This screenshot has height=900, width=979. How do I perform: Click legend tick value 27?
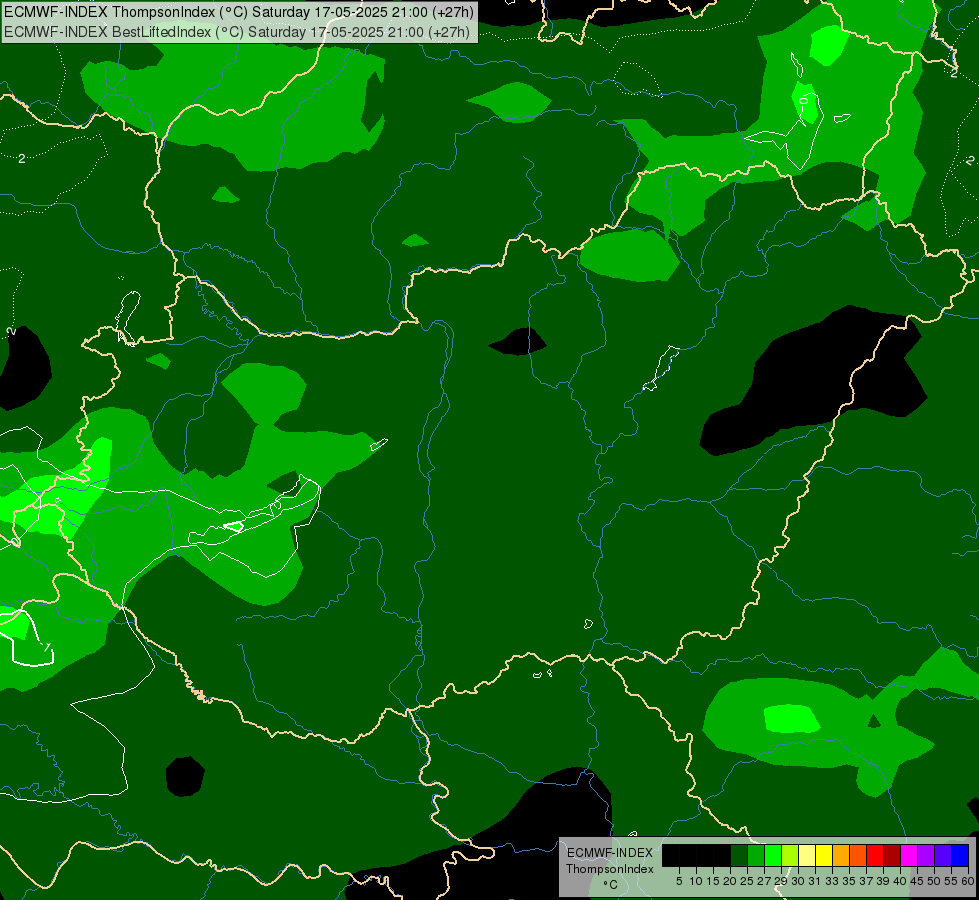click(764, 881)
